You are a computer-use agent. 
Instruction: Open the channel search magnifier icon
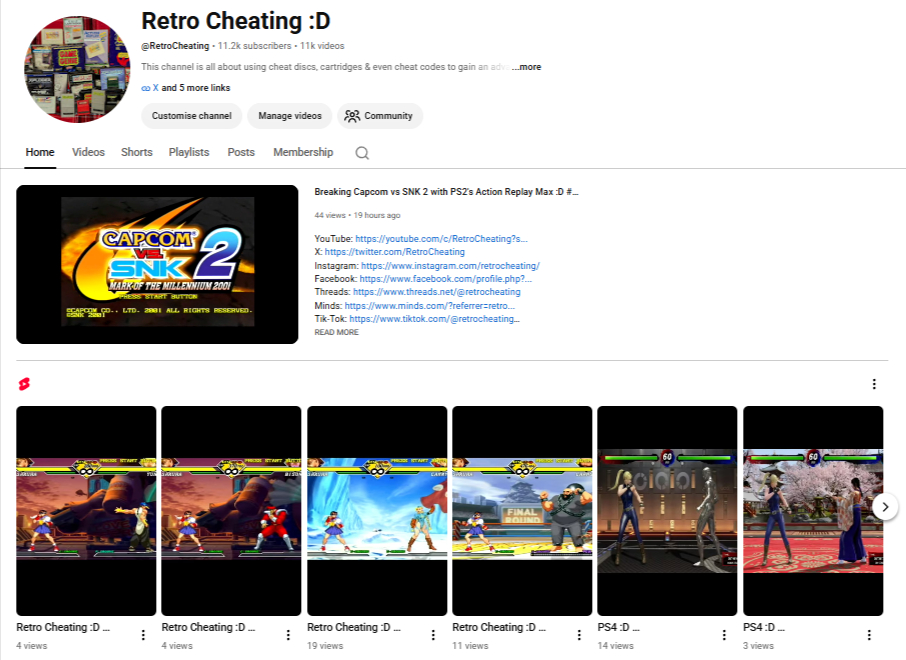point(362,153)
